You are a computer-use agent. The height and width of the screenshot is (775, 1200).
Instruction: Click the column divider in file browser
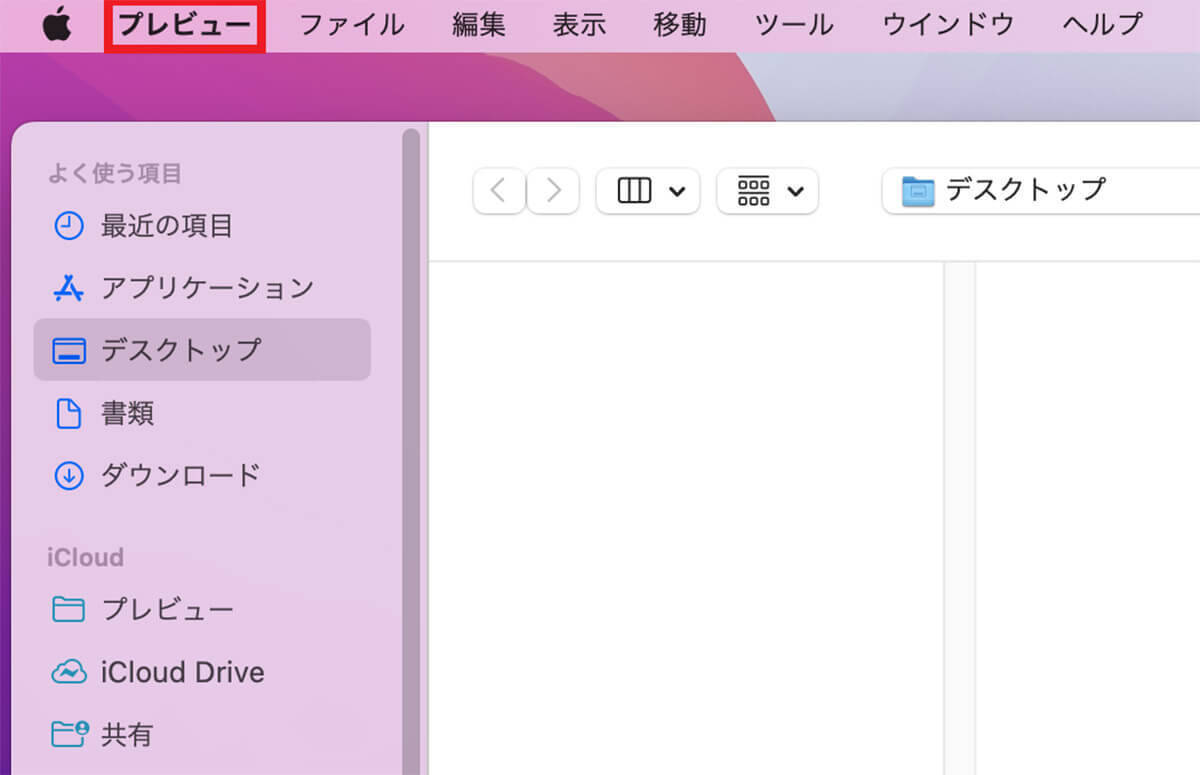[959, 500]
